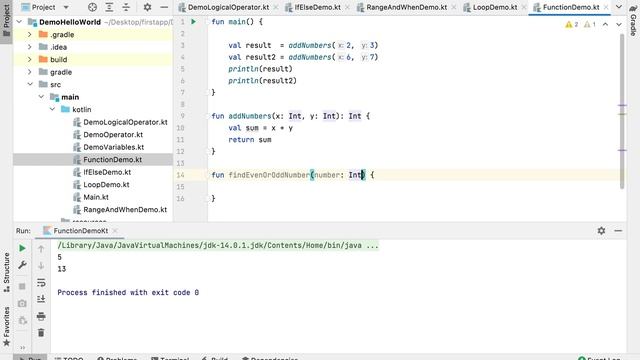Hide the Project panel with minus icon

pyautogui.click(x=164, y=7)
